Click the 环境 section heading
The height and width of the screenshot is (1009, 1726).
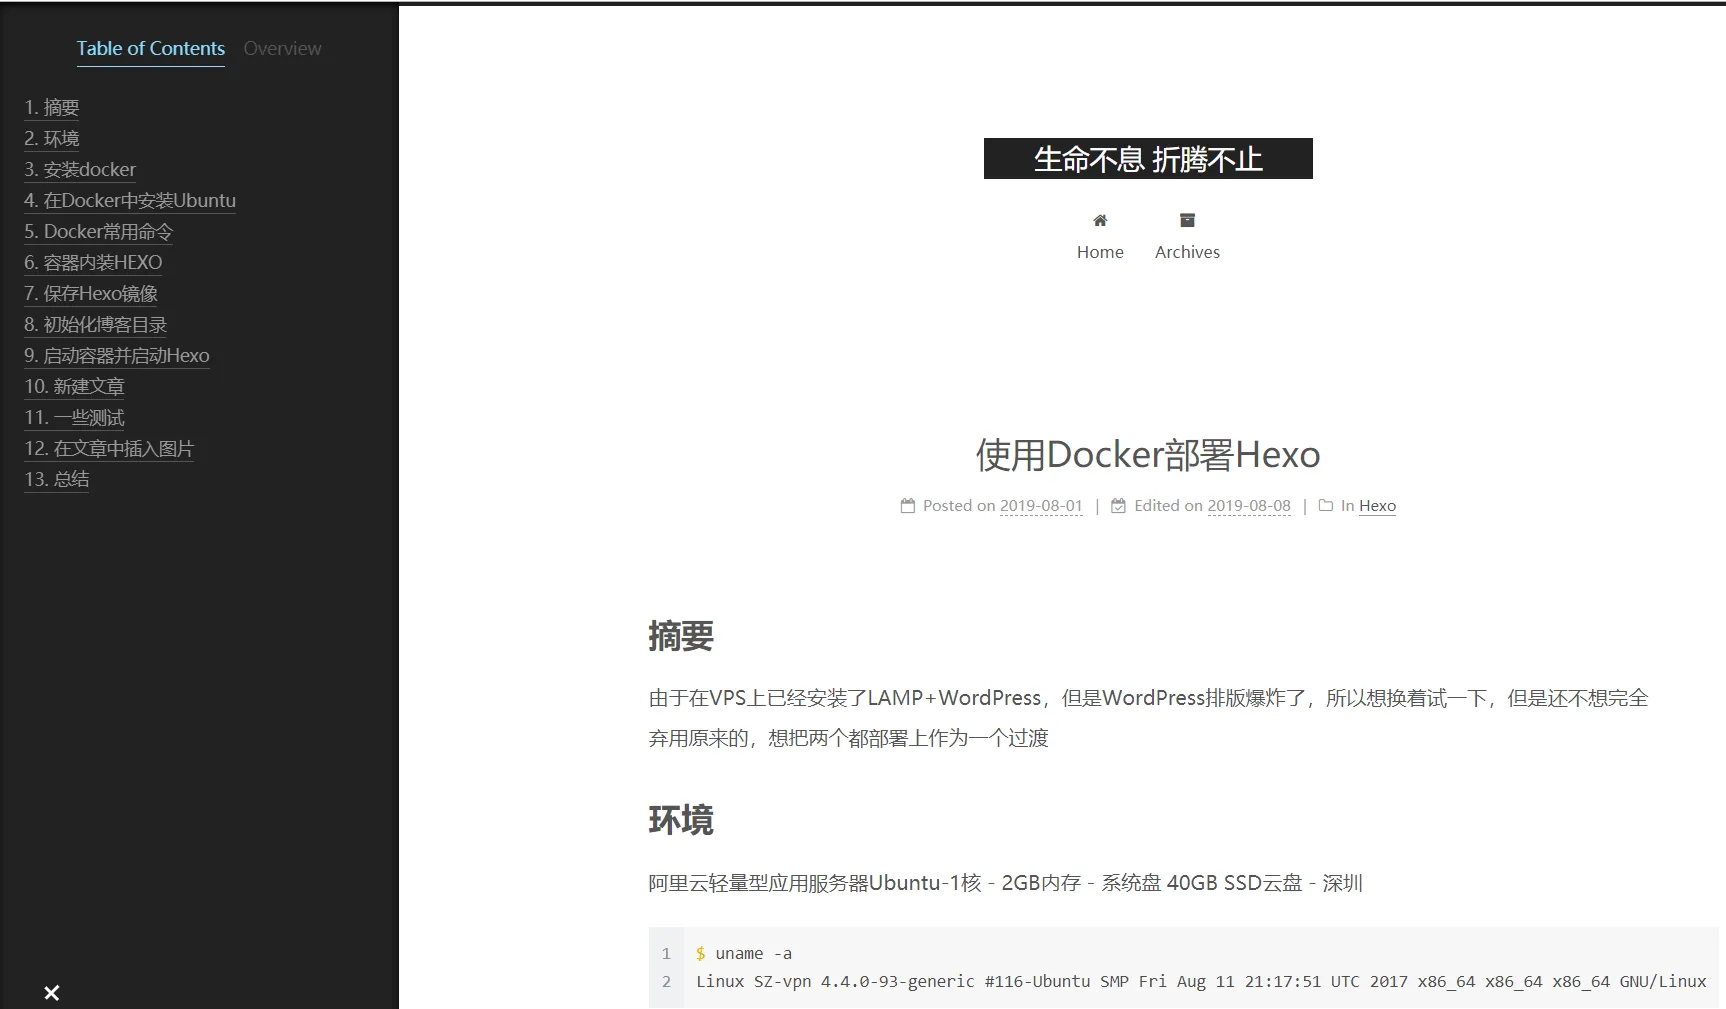pos(681,820)
